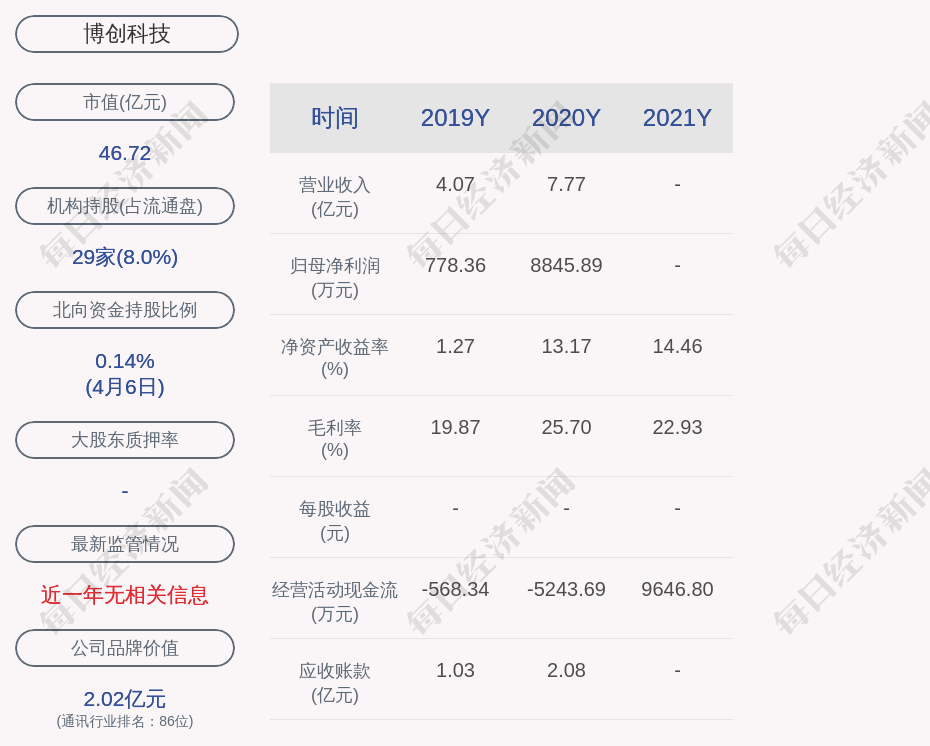This screenshot has height=746, width=930.
Task: Click cash flow value -5243.69
Action: pyautogui.click(x=566, y=589)
